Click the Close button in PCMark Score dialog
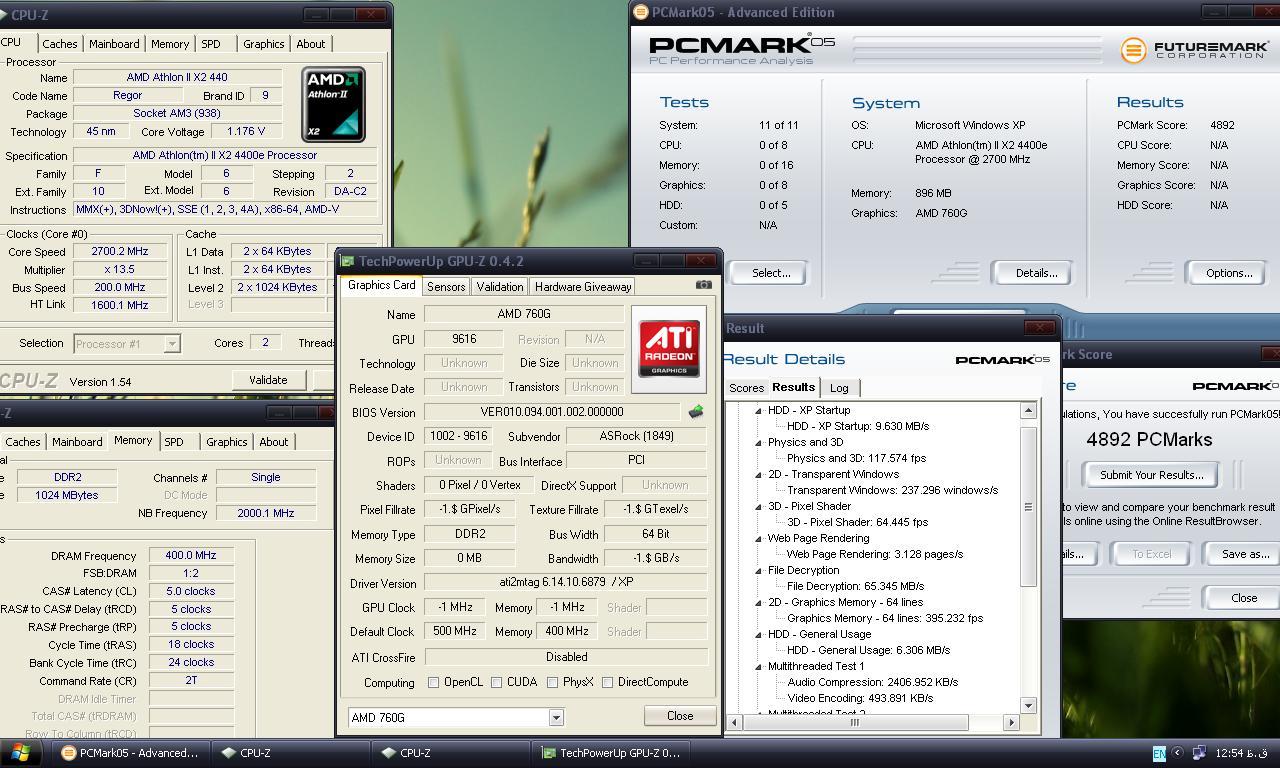The image size is (1280, 768). 1244,598
